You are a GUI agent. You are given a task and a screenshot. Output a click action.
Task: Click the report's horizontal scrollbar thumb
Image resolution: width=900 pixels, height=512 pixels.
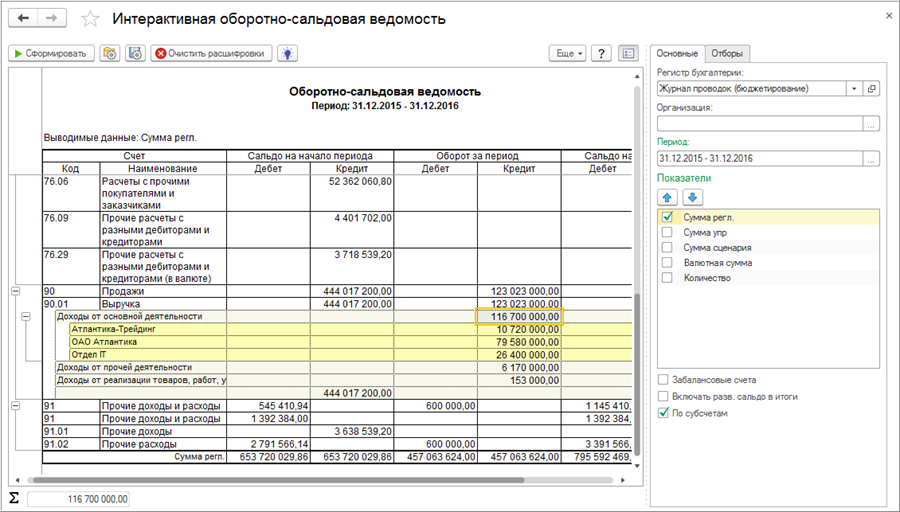pos(278,480)
